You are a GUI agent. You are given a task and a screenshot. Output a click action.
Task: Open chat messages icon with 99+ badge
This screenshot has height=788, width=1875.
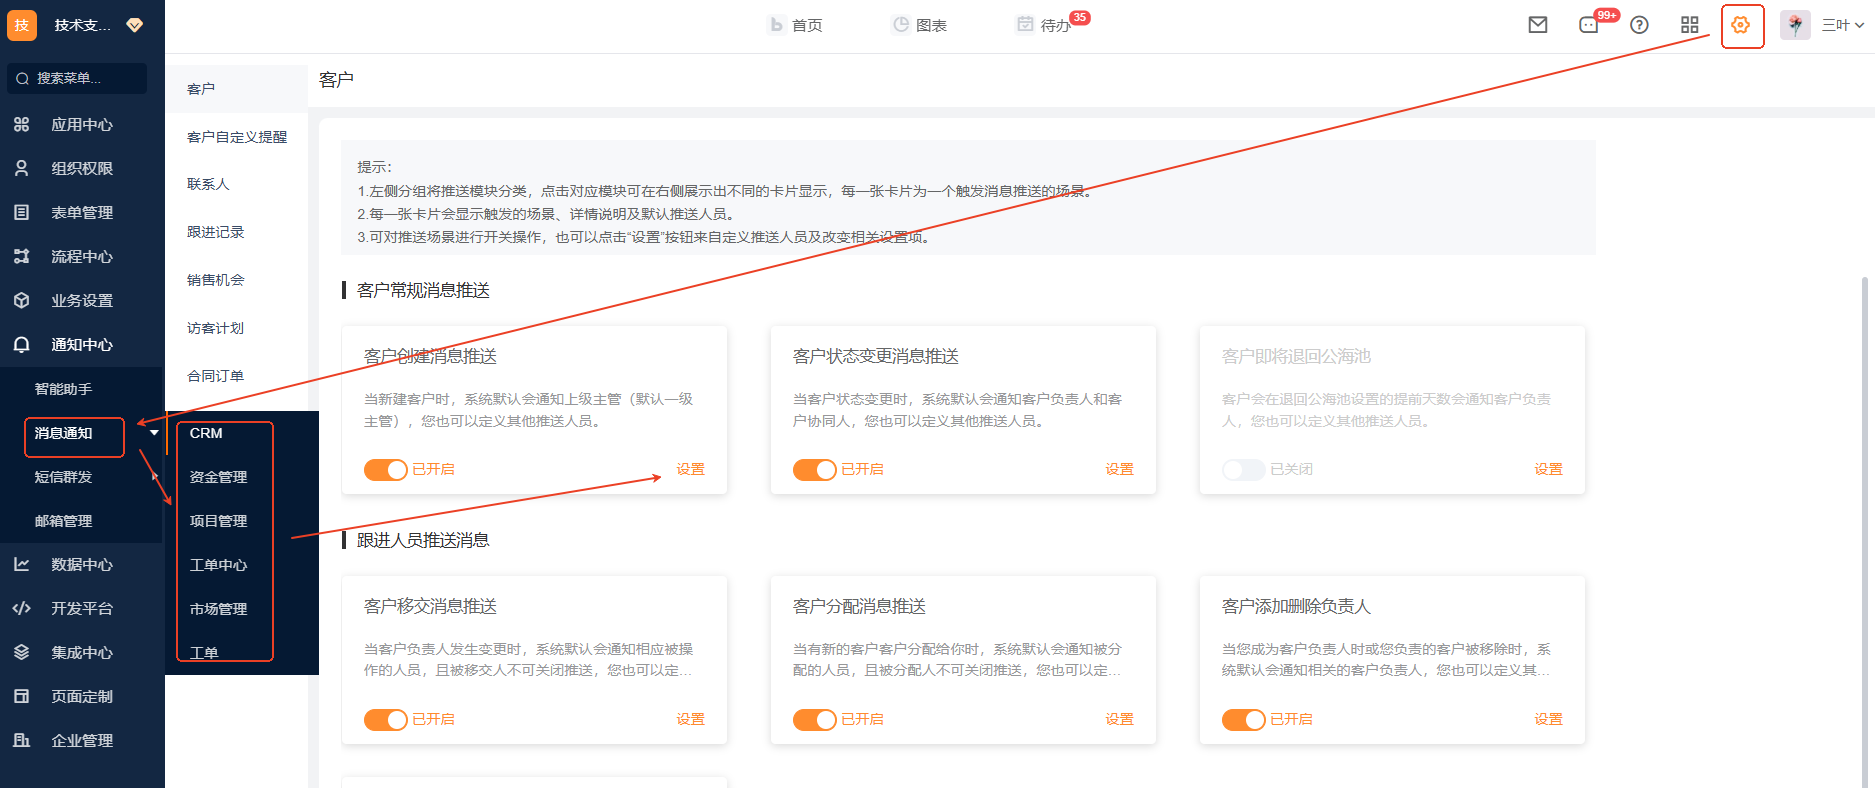[x=1589, y=25]
